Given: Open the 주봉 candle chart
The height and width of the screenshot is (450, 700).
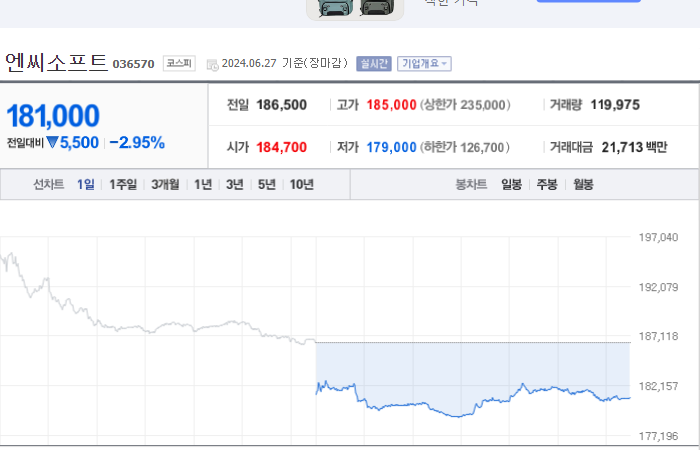Looking at the screenshot, I should coord(547,184).
